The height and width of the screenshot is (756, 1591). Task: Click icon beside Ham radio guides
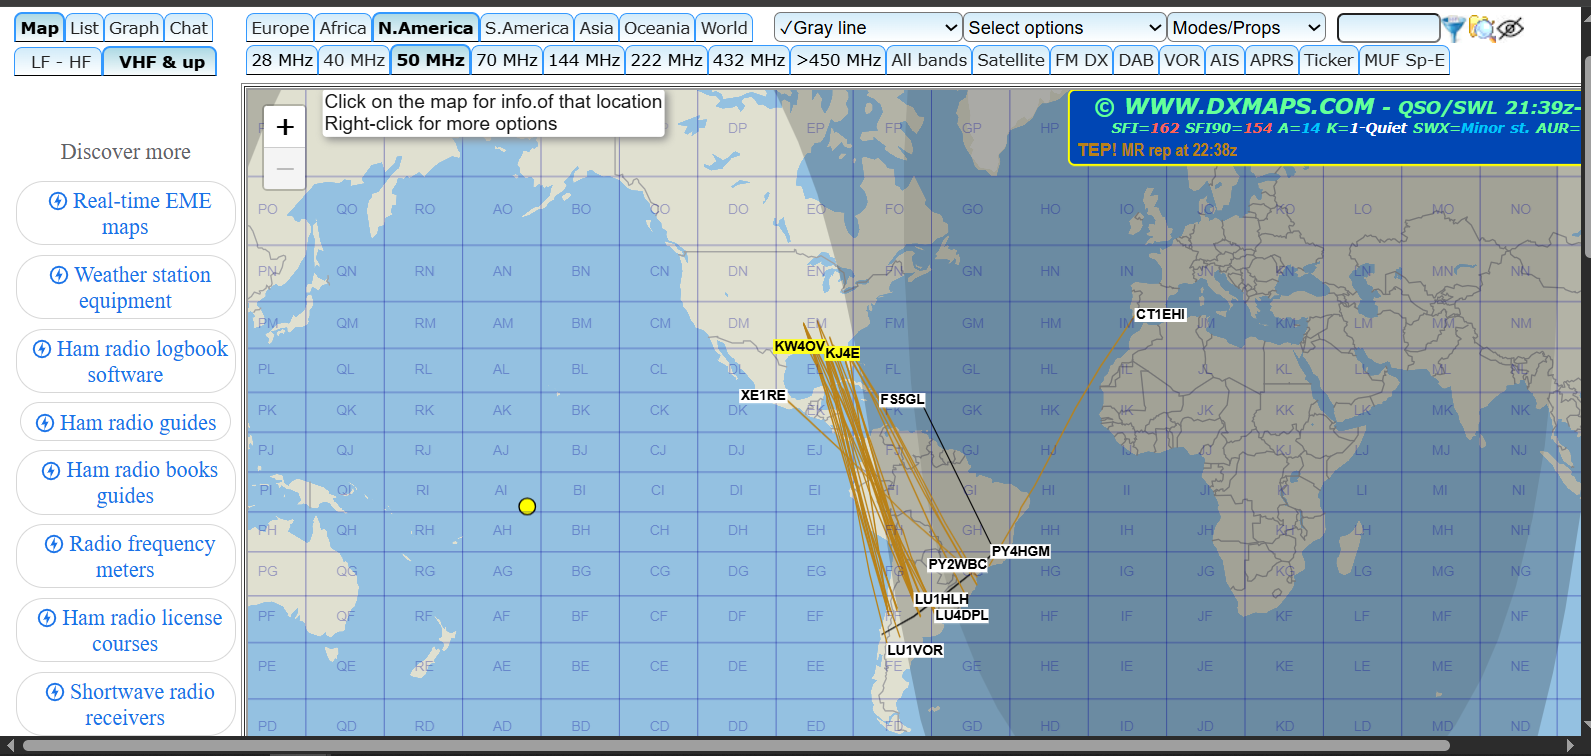[x=45, y=423]
